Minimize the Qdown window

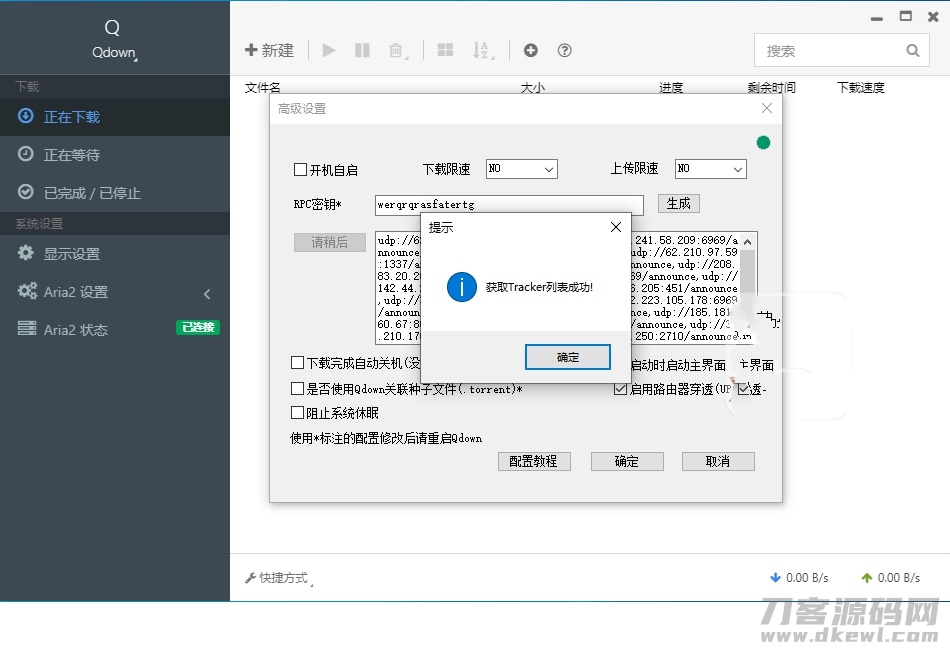coord(877,18)
